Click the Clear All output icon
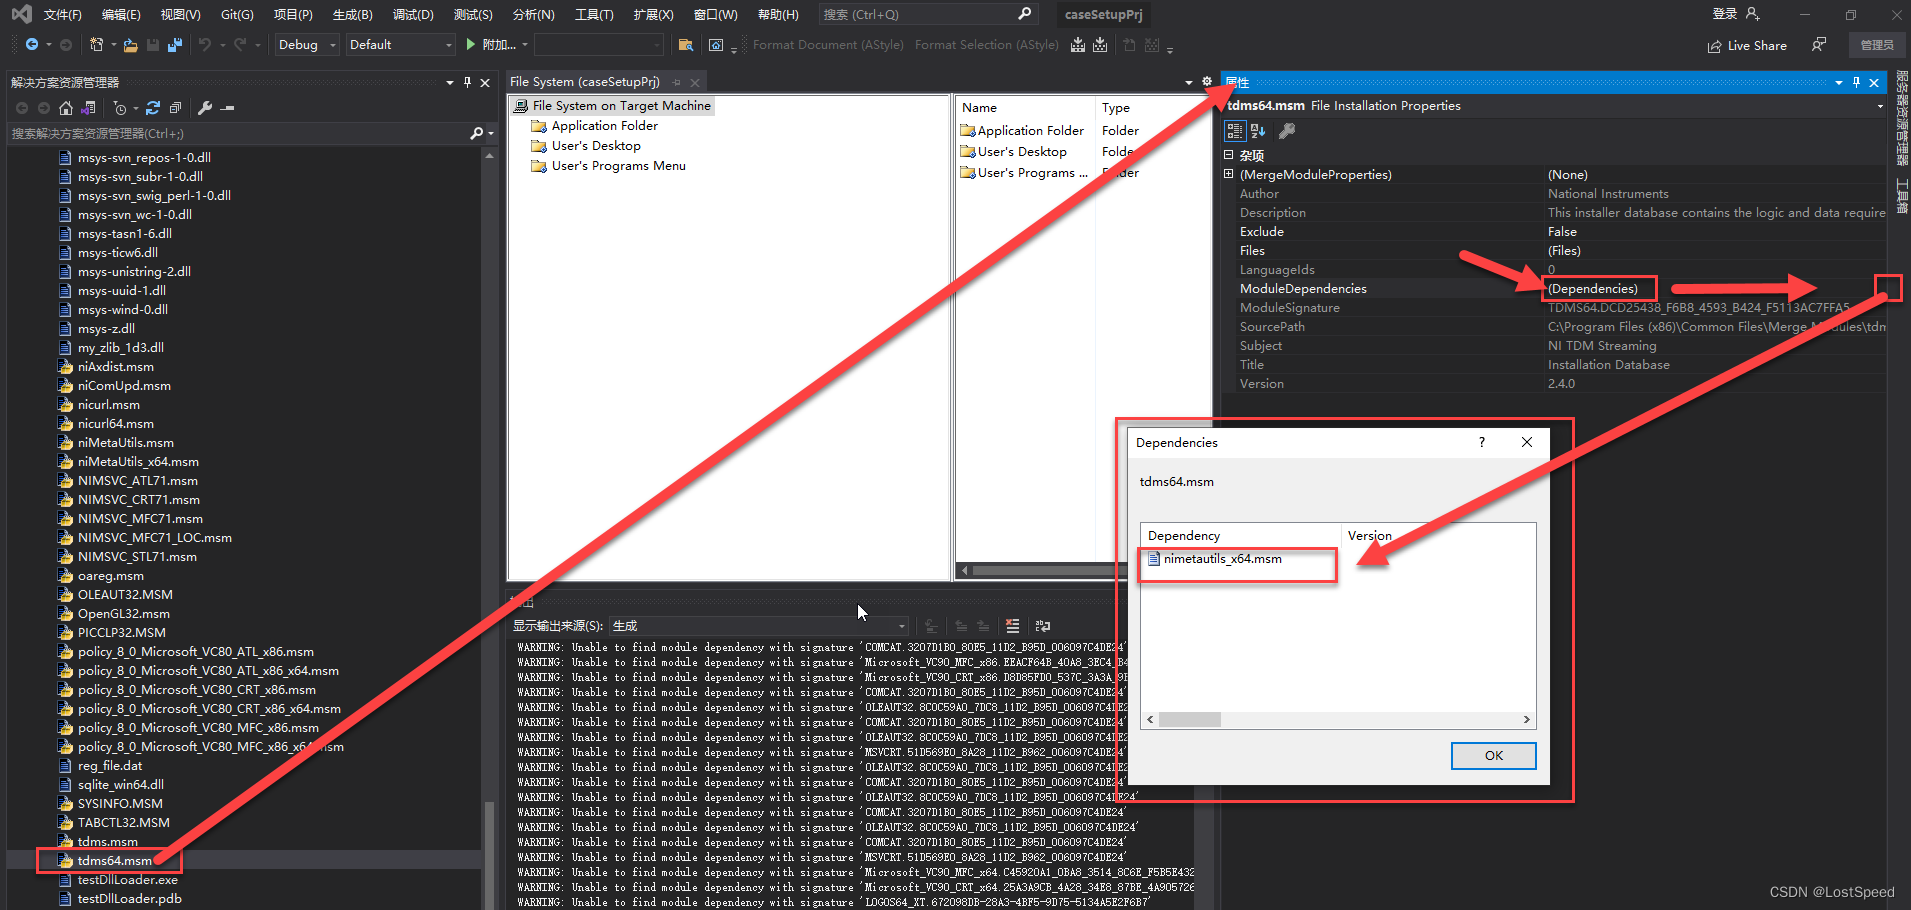The image size is (1911, 910). click(x=1012, y=626)
